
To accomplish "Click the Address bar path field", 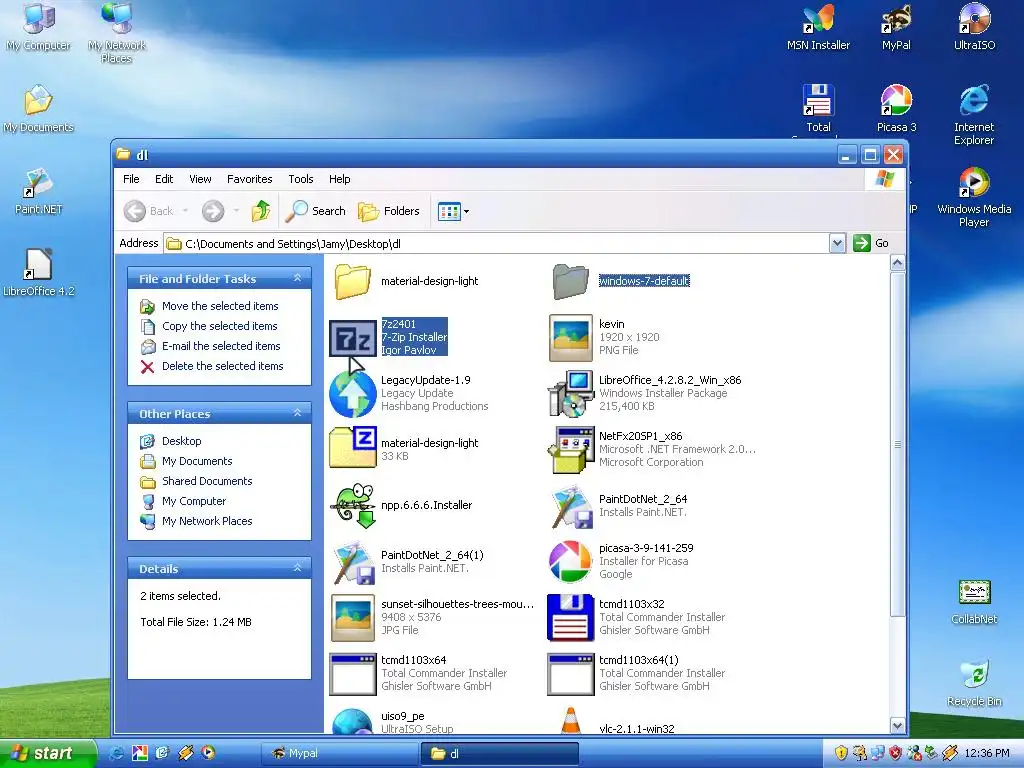I will coord(496,244).
